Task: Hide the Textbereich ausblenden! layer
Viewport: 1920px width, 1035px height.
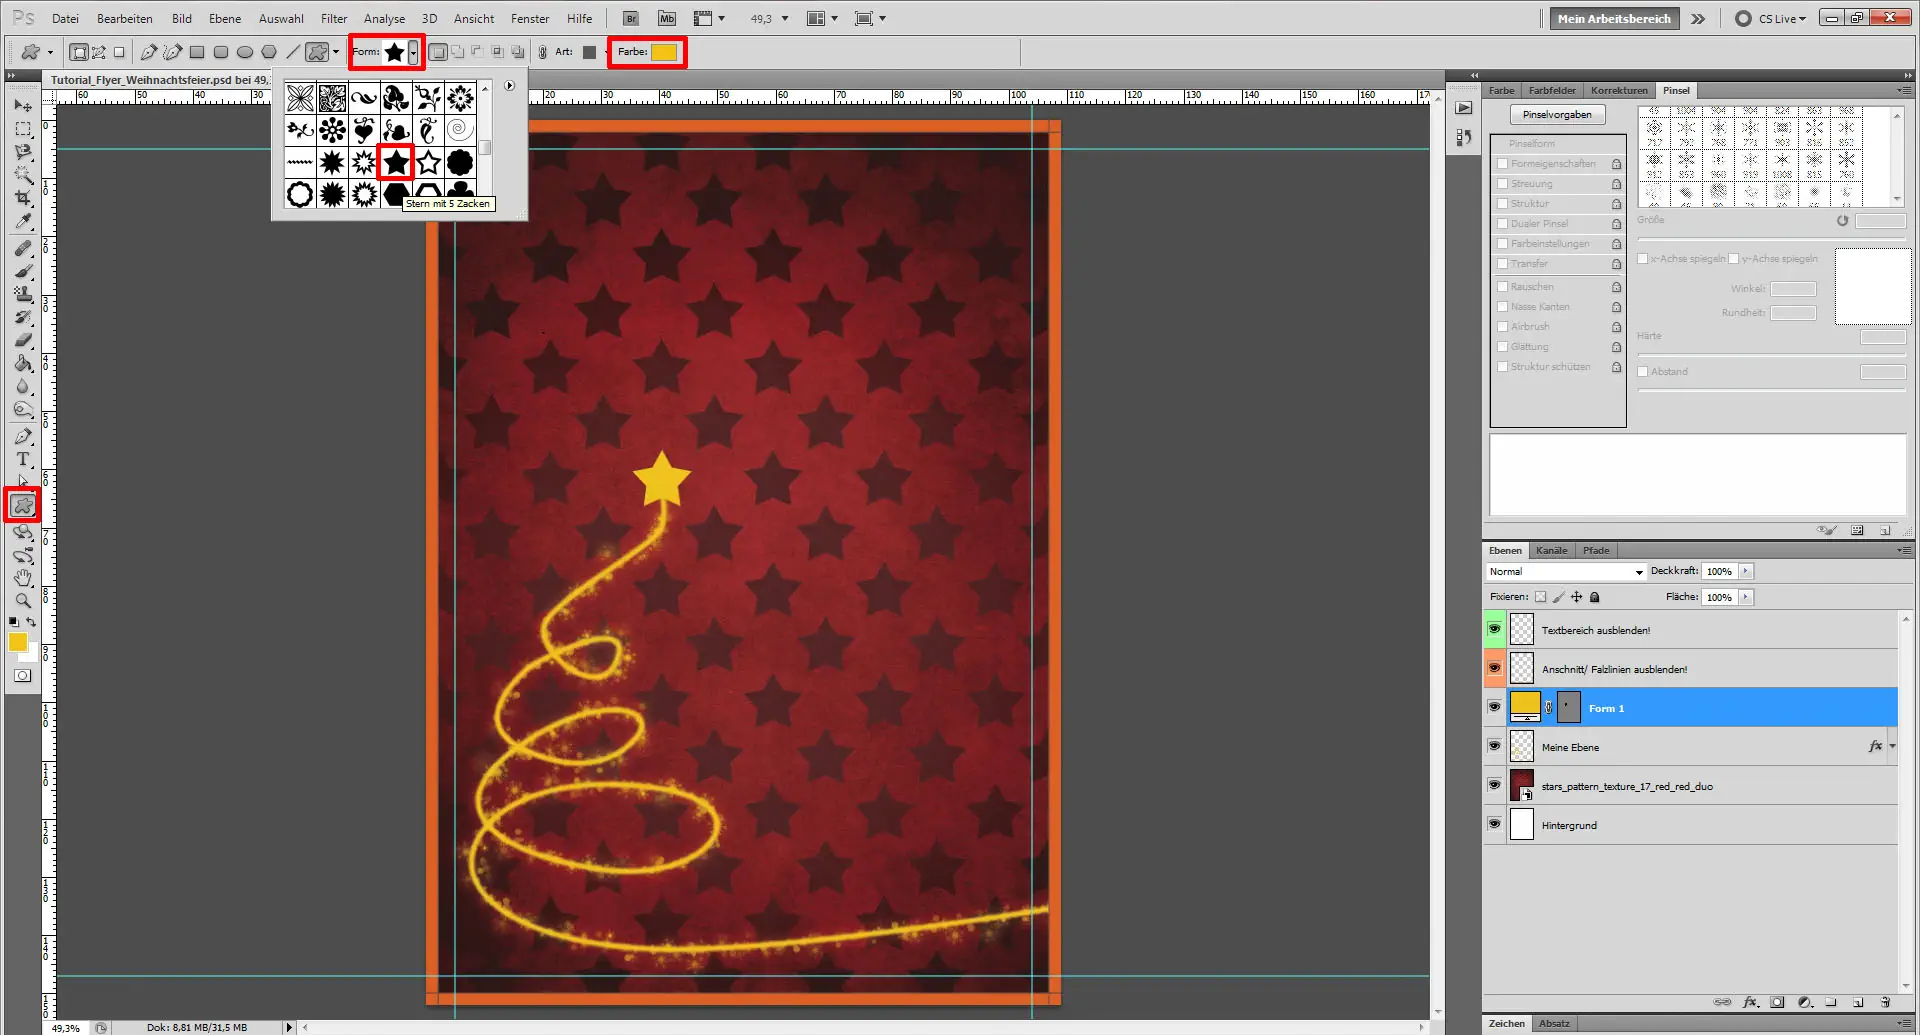Action: tap(1494, 629)
